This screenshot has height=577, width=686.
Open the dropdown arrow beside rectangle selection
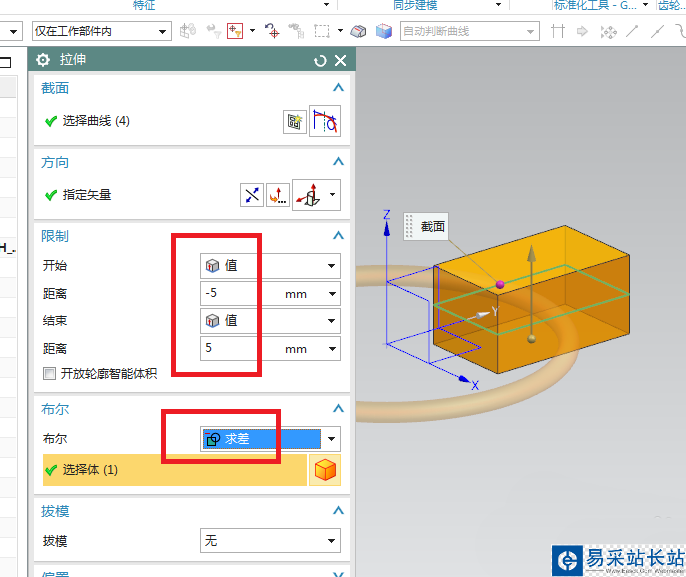340,31
